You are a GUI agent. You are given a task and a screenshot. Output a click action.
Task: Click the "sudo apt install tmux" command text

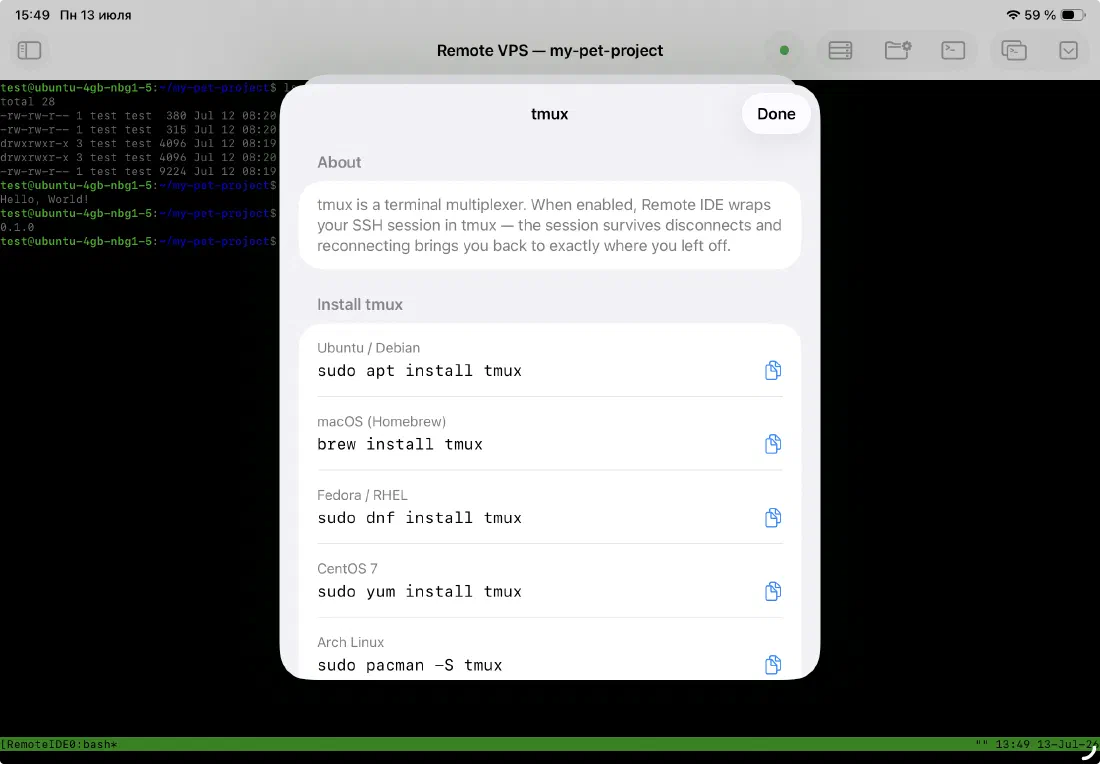[x=420, y=370]
